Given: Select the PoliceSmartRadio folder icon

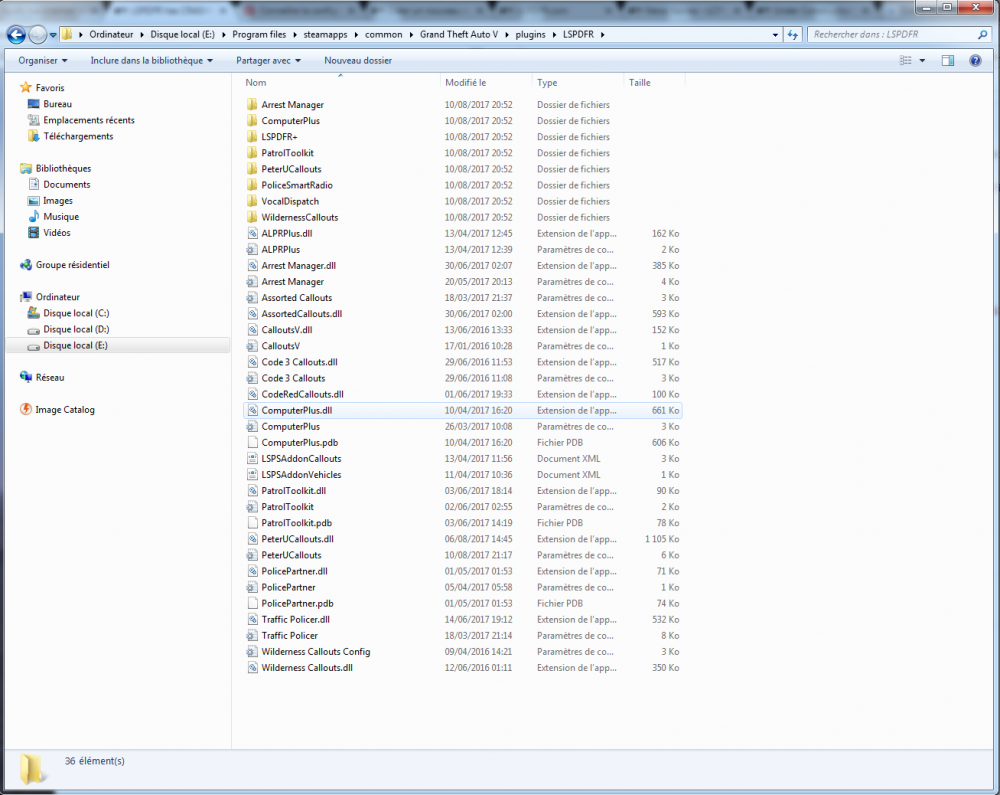Looking at the screenshot, I should tap(252, 185).
